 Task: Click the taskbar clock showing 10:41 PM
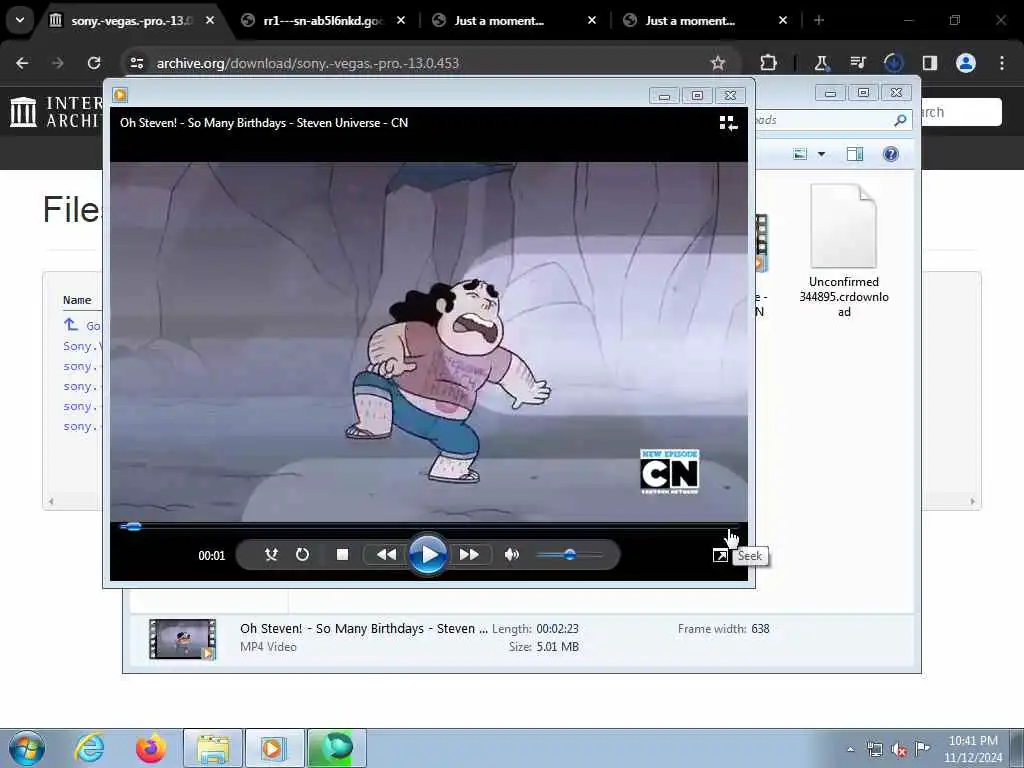pos(973,749)
